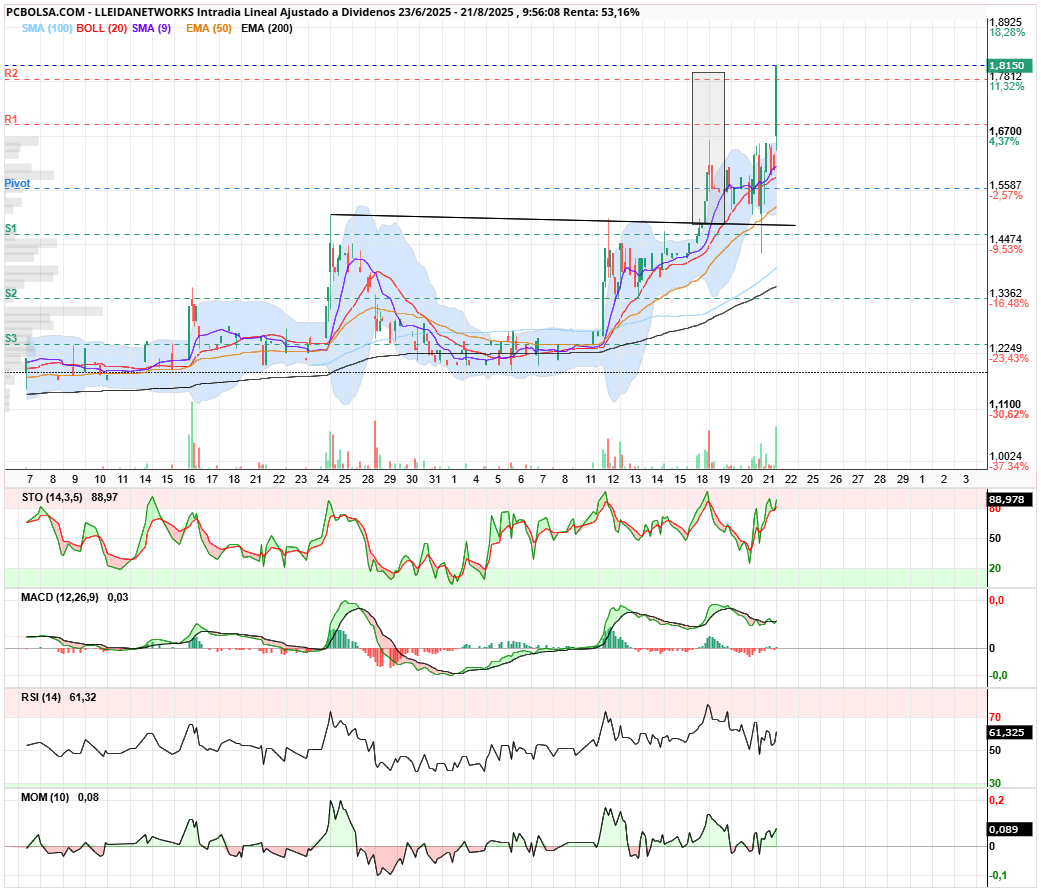Click the STO (14,3,5) indicator label
Viewport: 1041px width, 892px height.
52,498
